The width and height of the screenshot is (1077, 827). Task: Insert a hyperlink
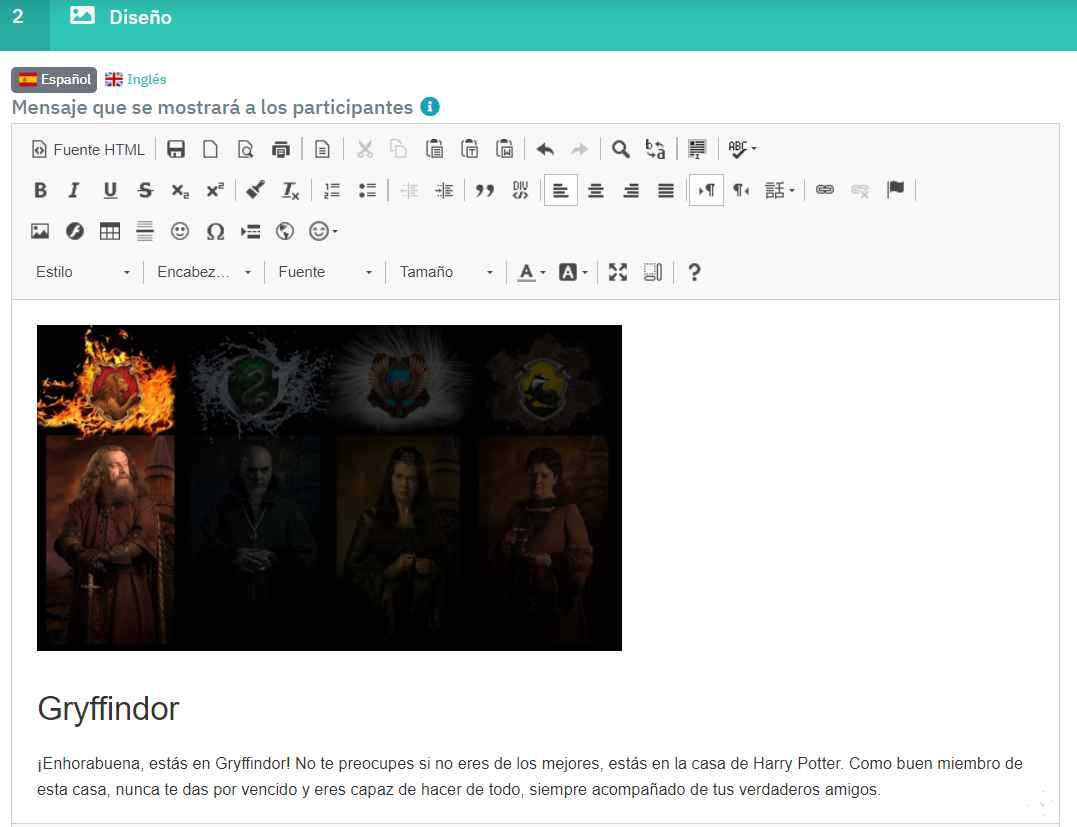pyautogui.click(x=825, y=190)
